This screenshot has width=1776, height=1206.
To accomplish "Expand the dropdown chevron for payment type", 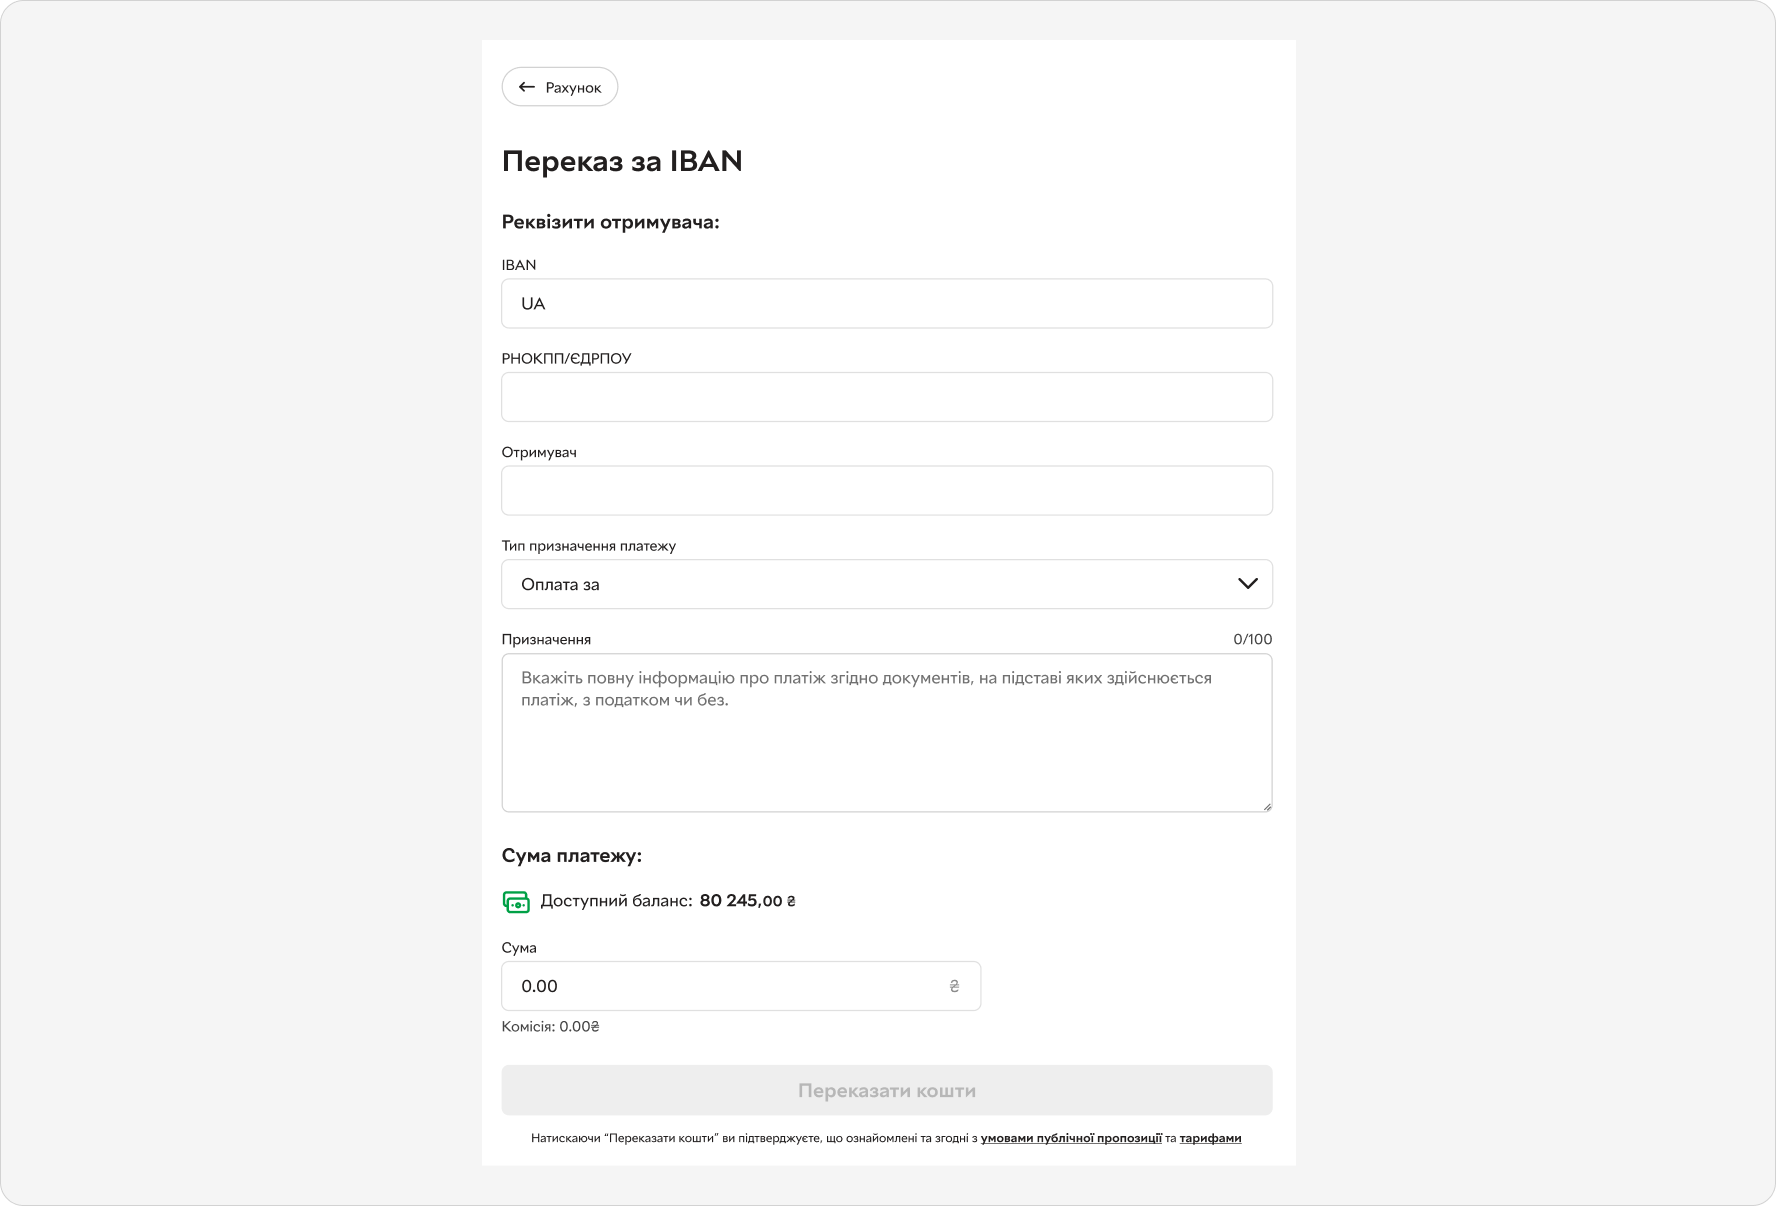I will pyautogui.click(x=1247, y=584).
